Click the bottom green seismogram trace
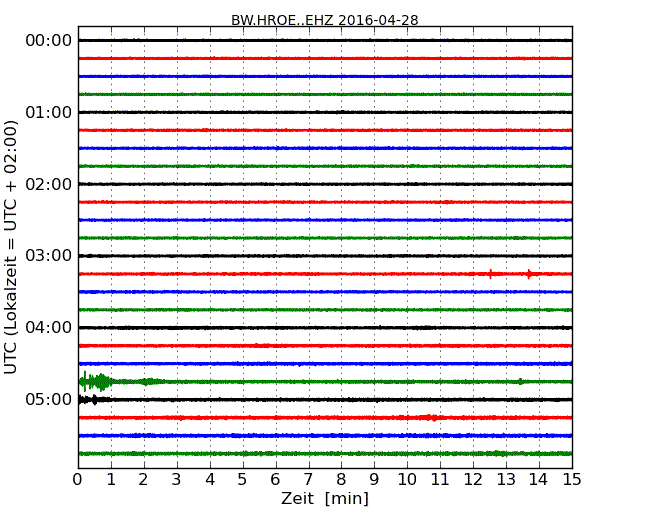Image resolution: width=650 pixels, height=520 pixels. point(325,454)
